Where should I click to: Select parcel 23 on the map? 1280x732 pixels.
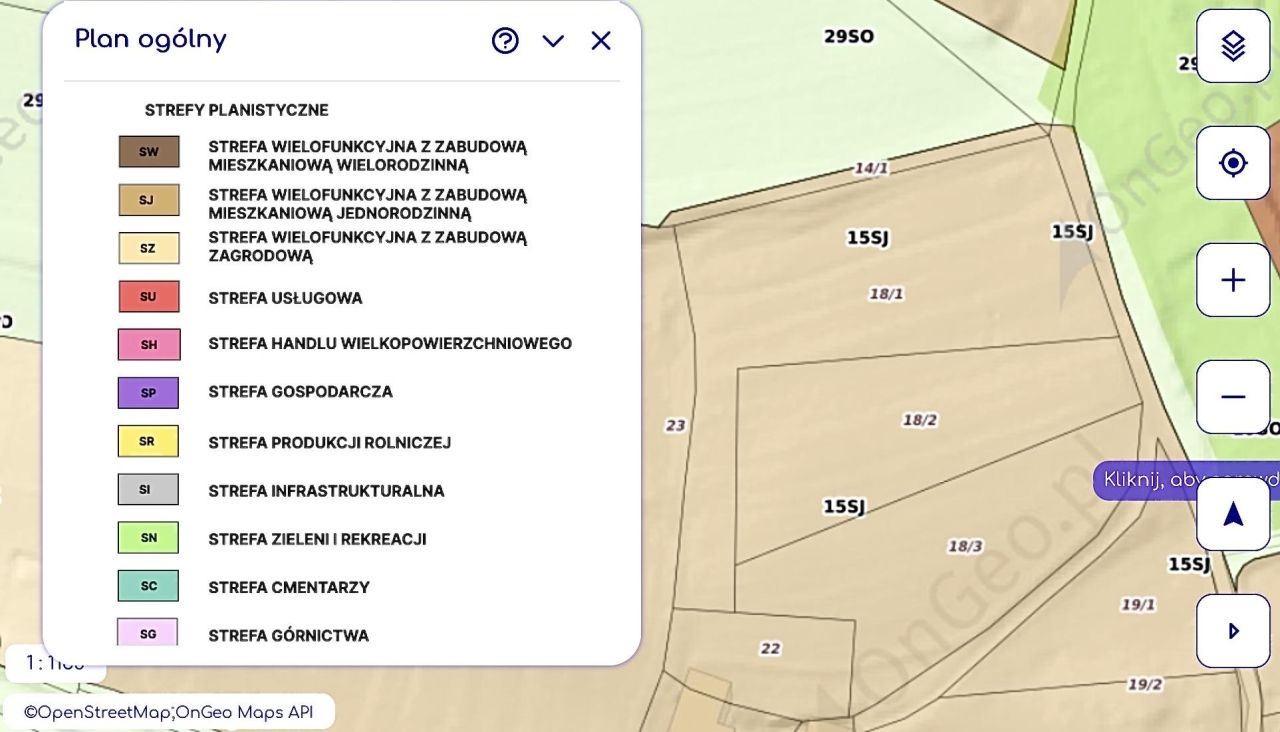tap(676, 425)
